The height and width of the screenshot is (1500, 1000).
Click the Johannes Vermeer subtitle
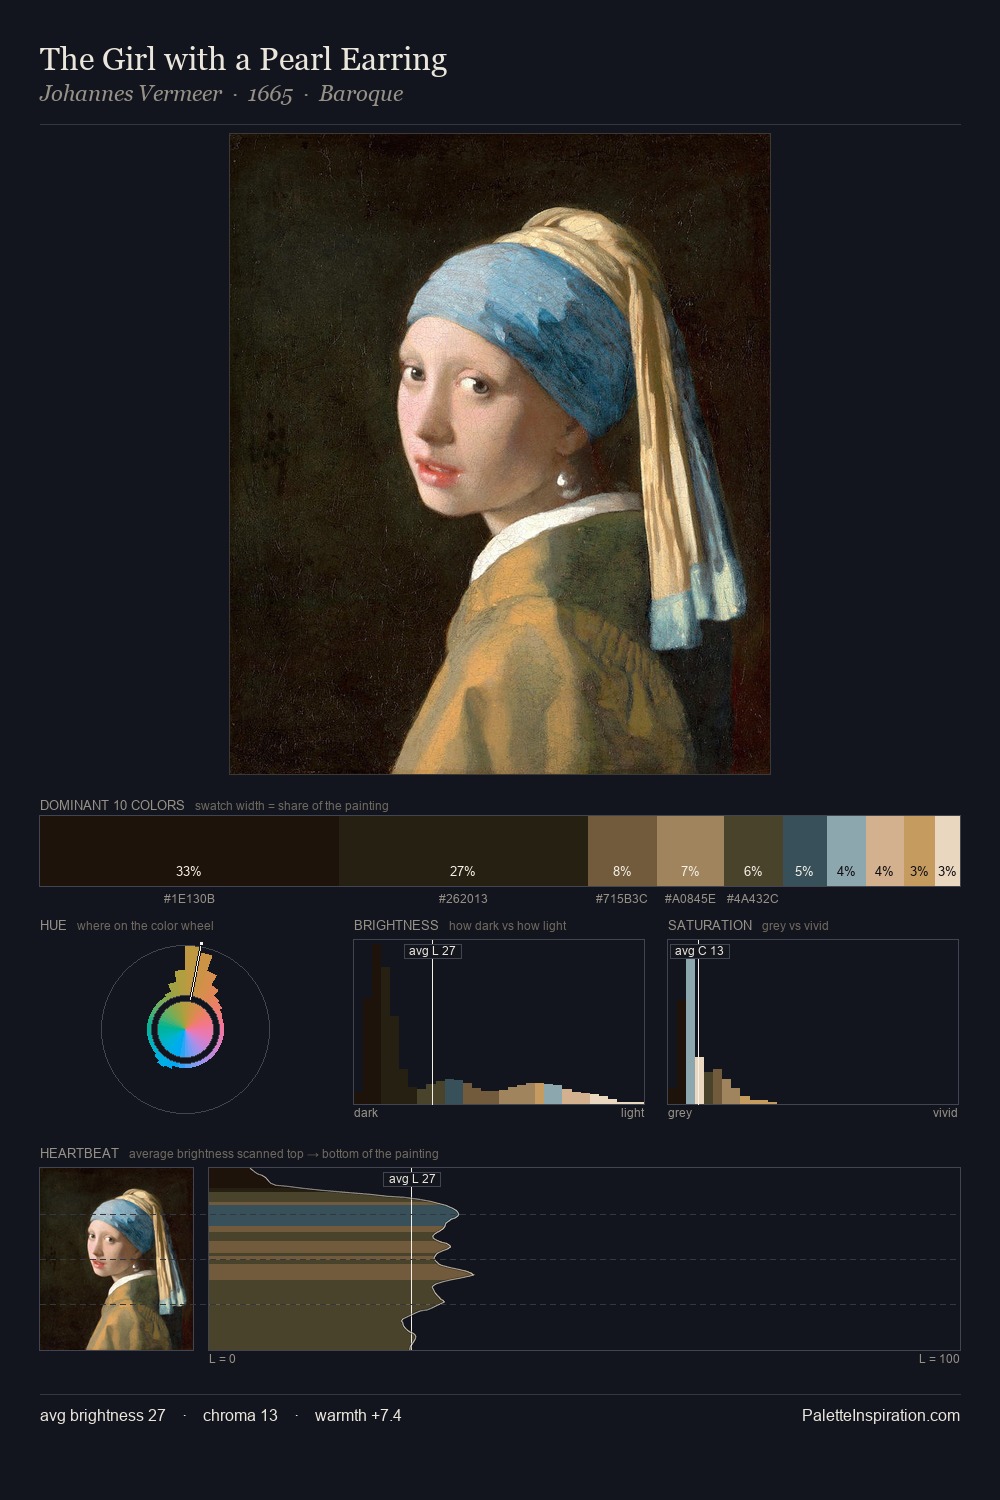[x=131, y=94]
